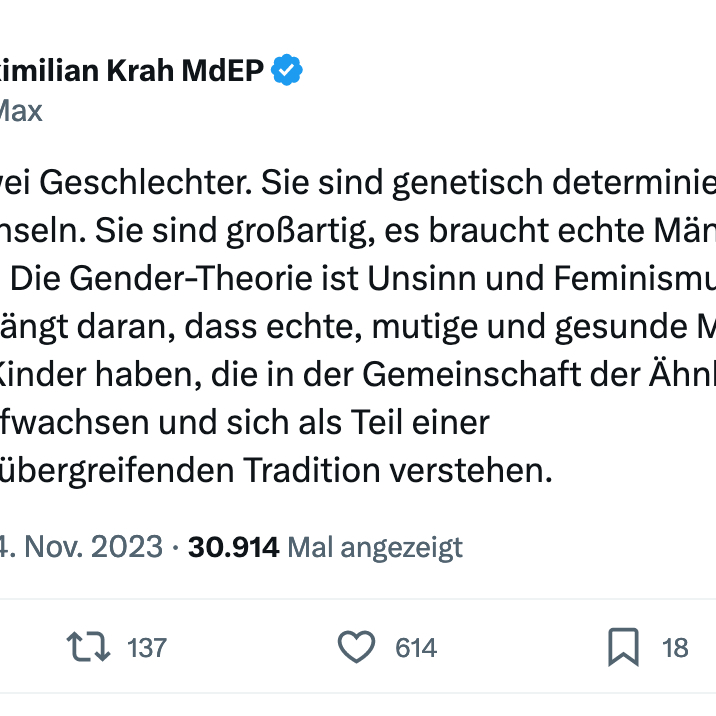
Task: Click the blue verified badge
Action: [288, 71]
